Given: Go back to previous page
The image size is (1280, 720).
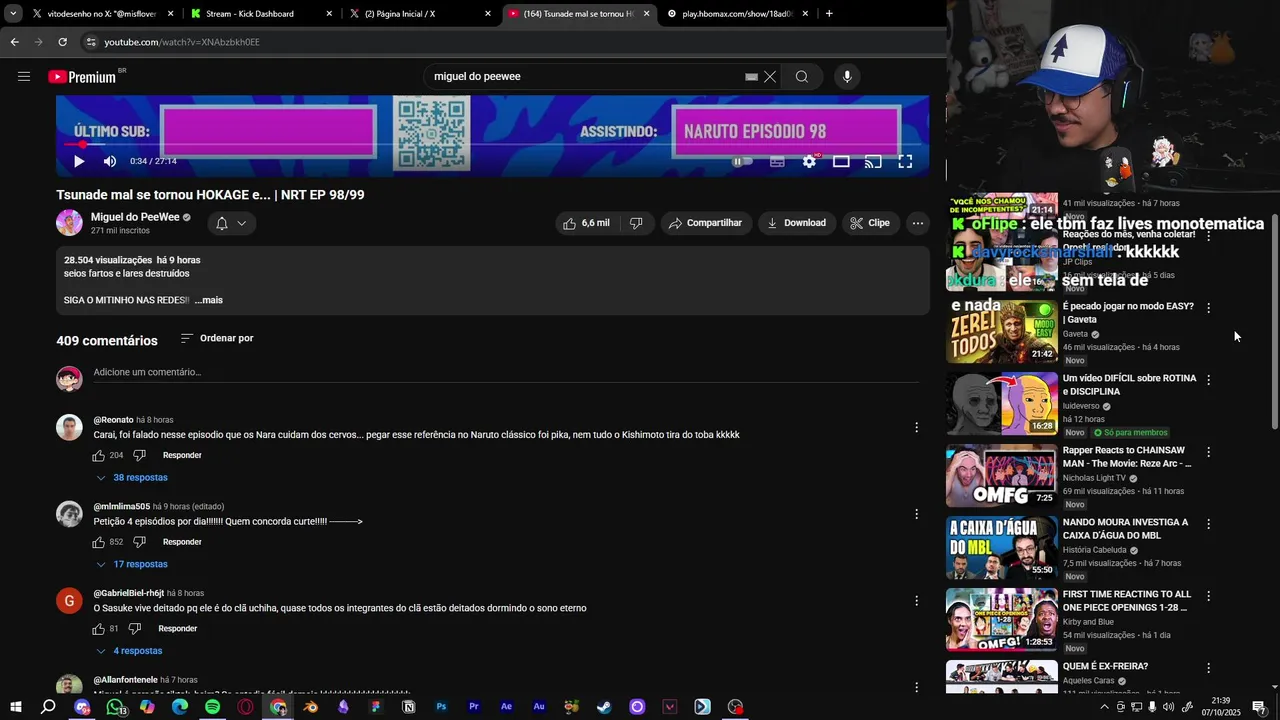Looking at the screenshot, I should pyautogui.click(x=14, y=42).
